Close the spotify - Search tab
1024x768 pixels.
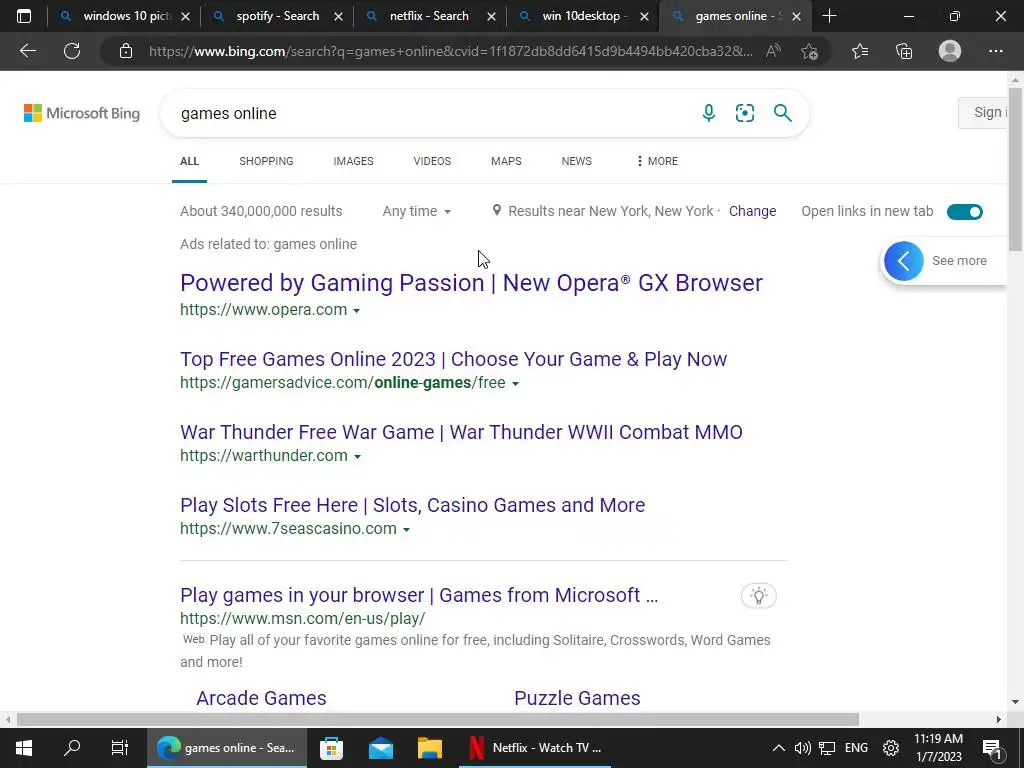[x=338, y=16]
